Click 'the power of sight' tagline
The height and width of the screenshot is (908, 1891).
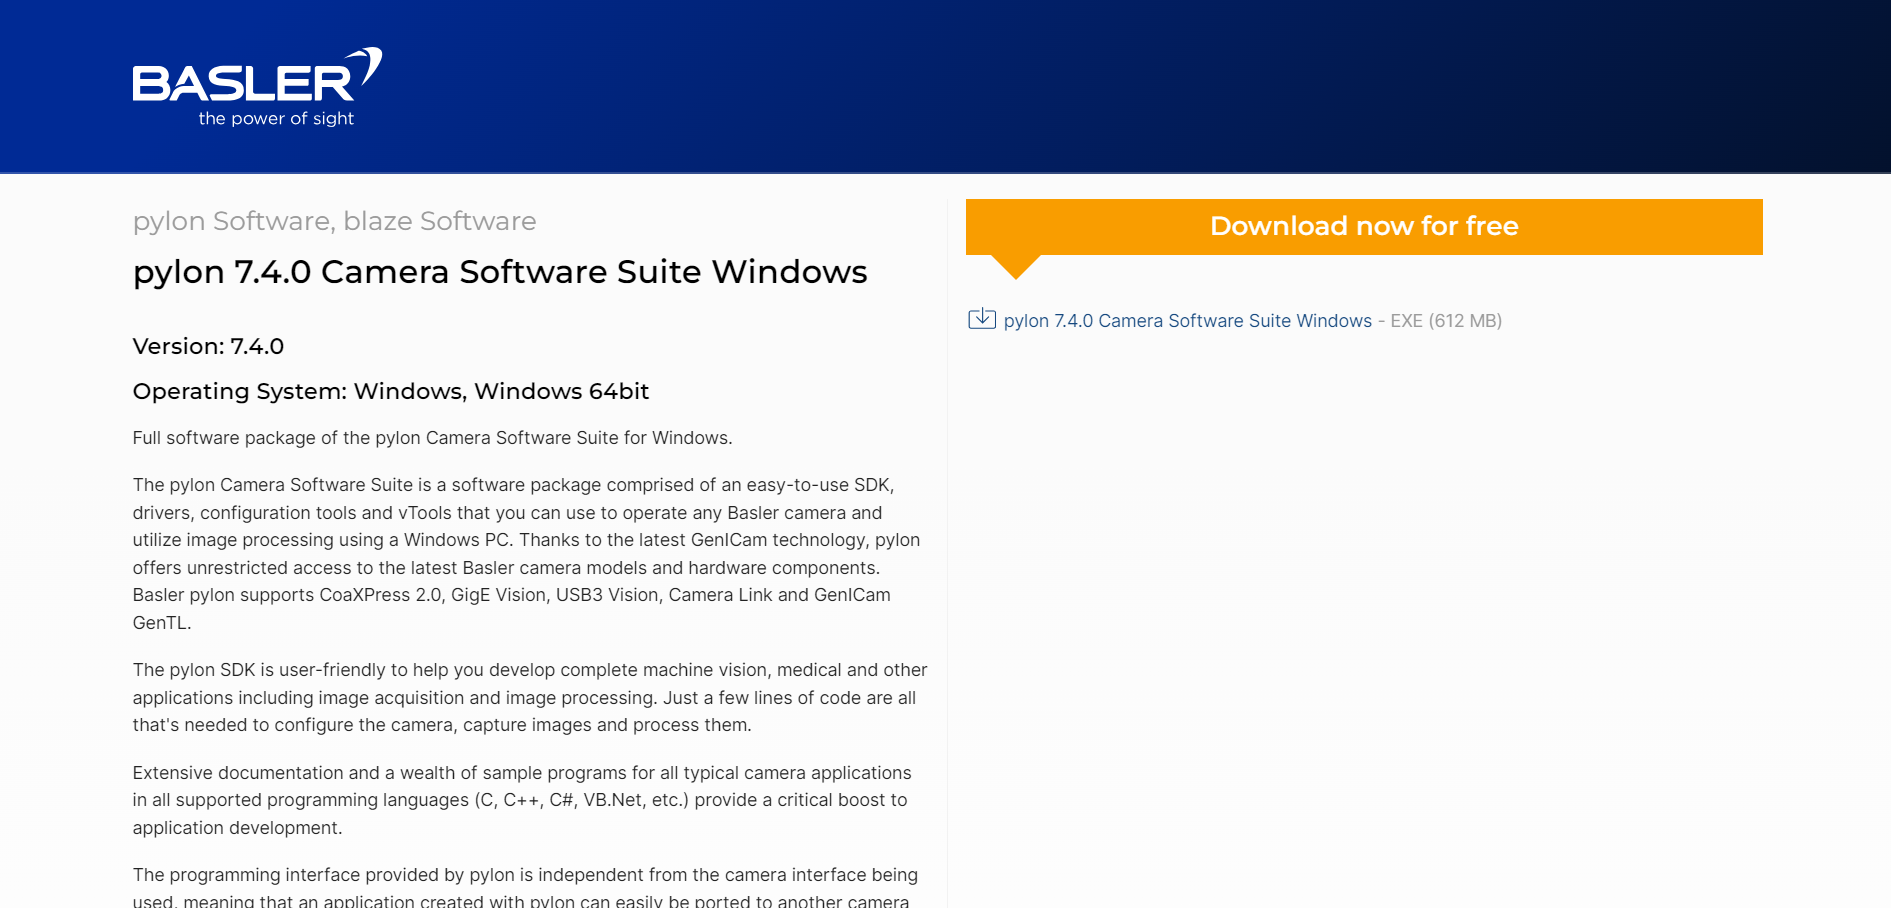click(x=276, y=119)
